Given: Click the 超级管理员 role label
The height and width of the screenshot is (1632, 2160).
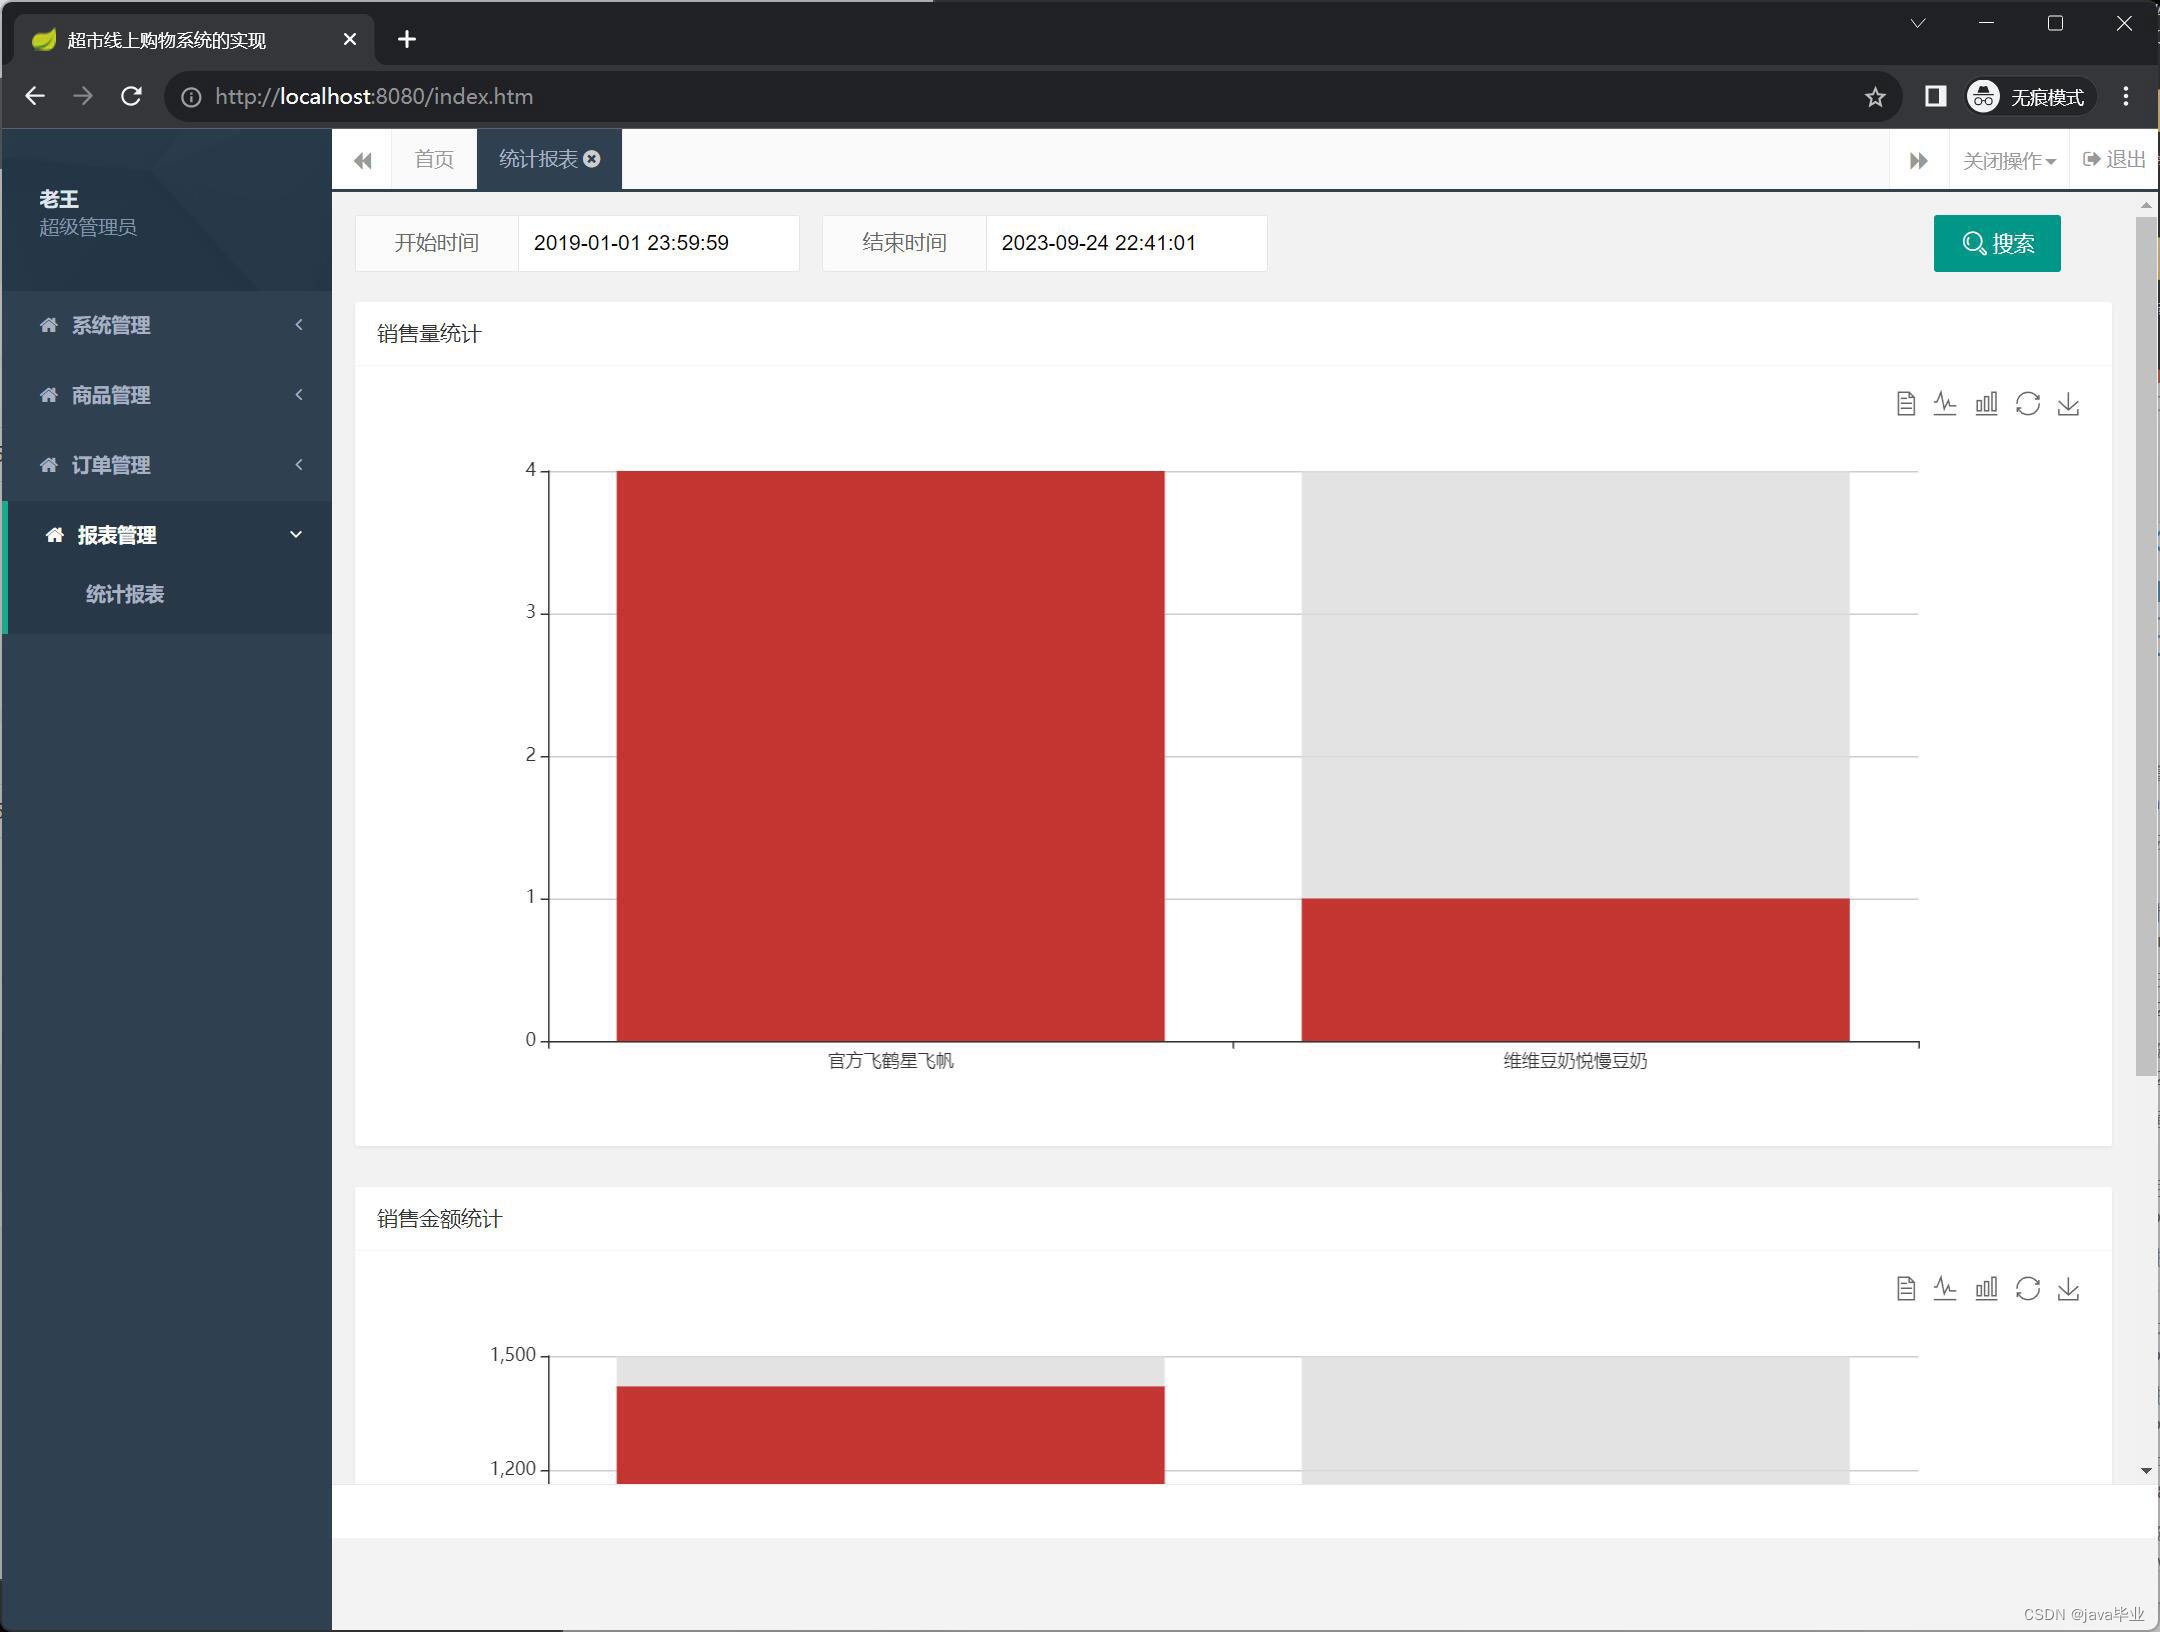Looking at the screenshot, I should (x=88, y=227).
